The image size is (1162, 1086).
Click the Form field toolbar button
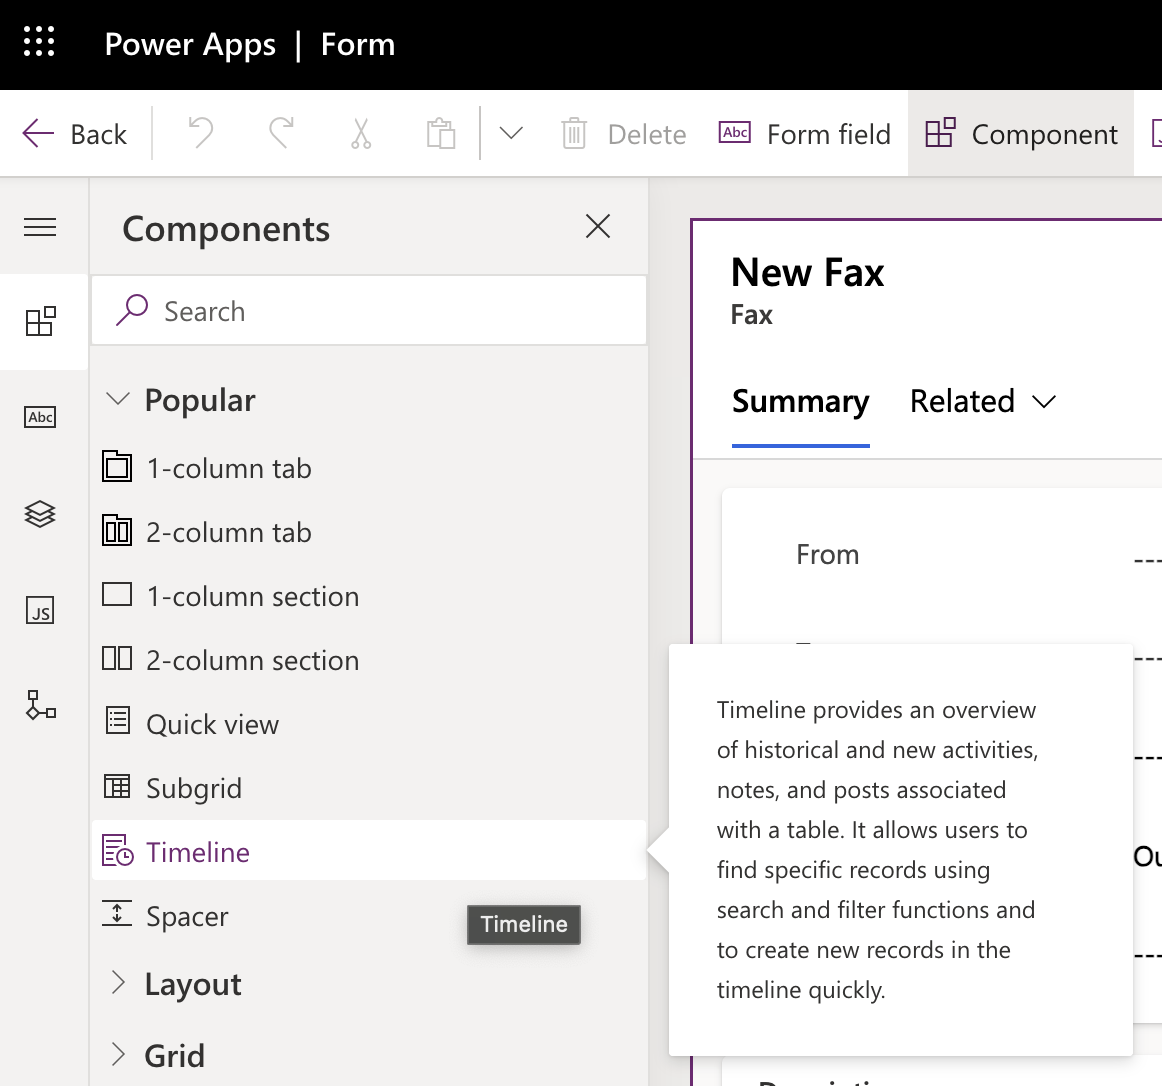coord(804,134)
